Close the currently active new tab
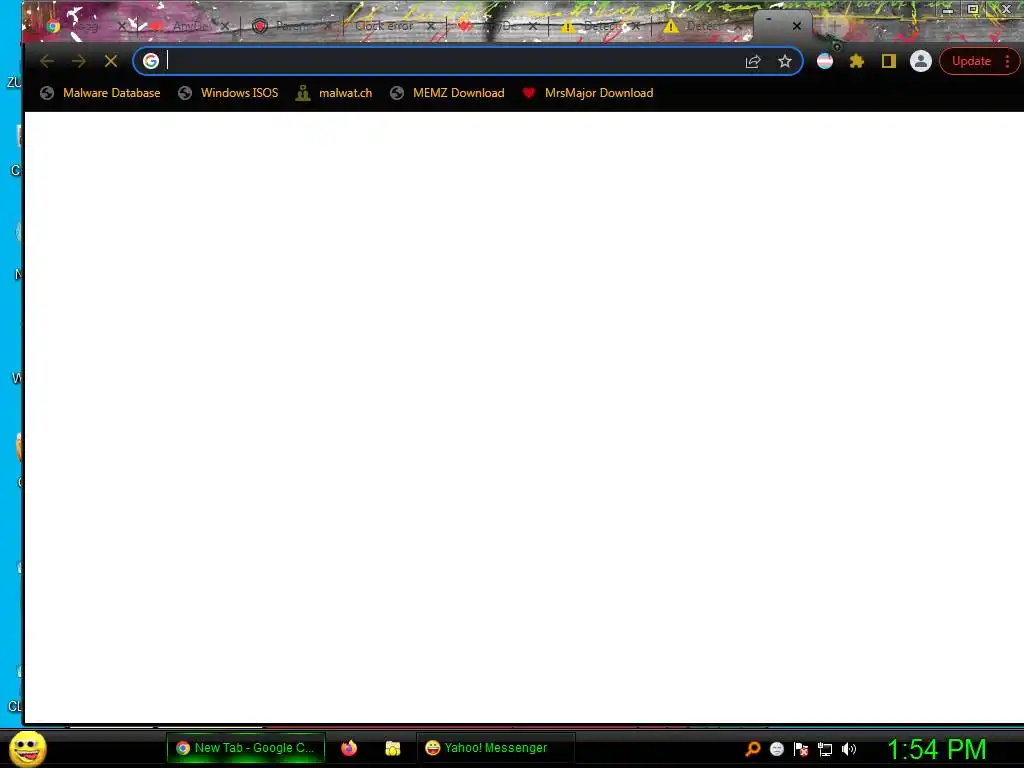 [x=797, y=26]
